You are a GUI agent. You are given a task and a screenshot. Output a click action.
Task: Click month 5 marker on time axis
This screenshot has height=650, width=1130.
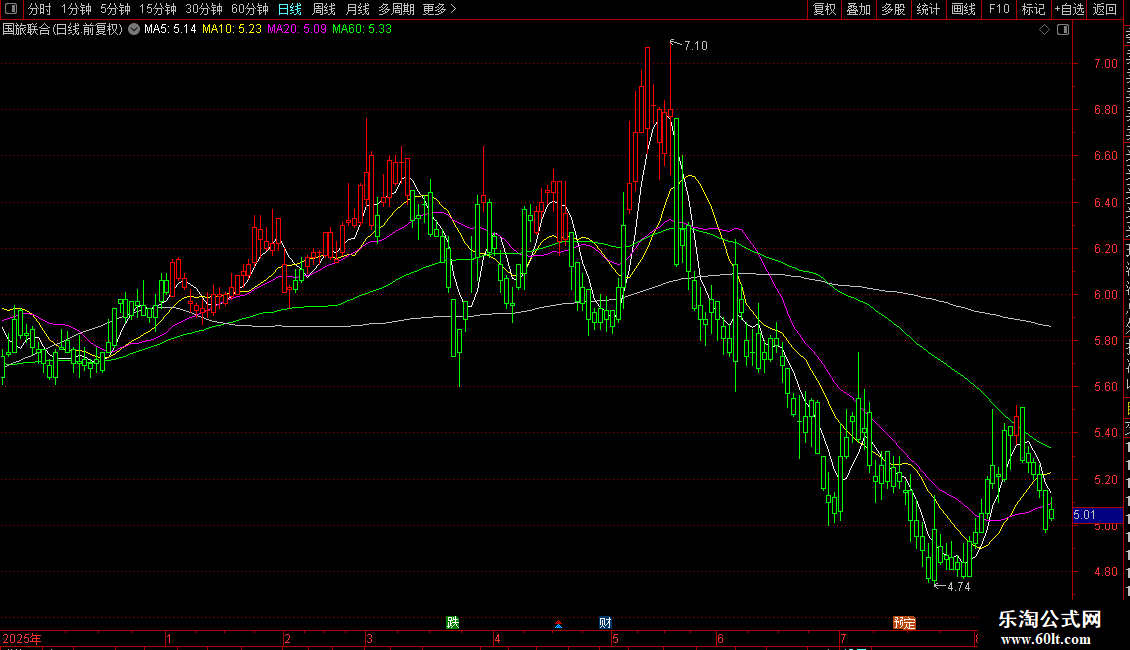click(615, 639)
